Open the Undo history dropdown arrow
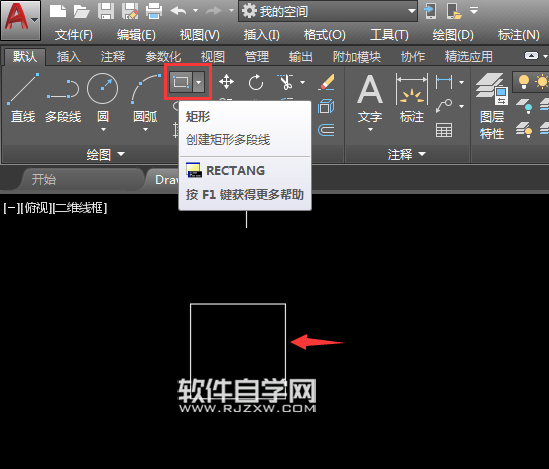The width and height of the screenshot is (549, 469). 196,11
